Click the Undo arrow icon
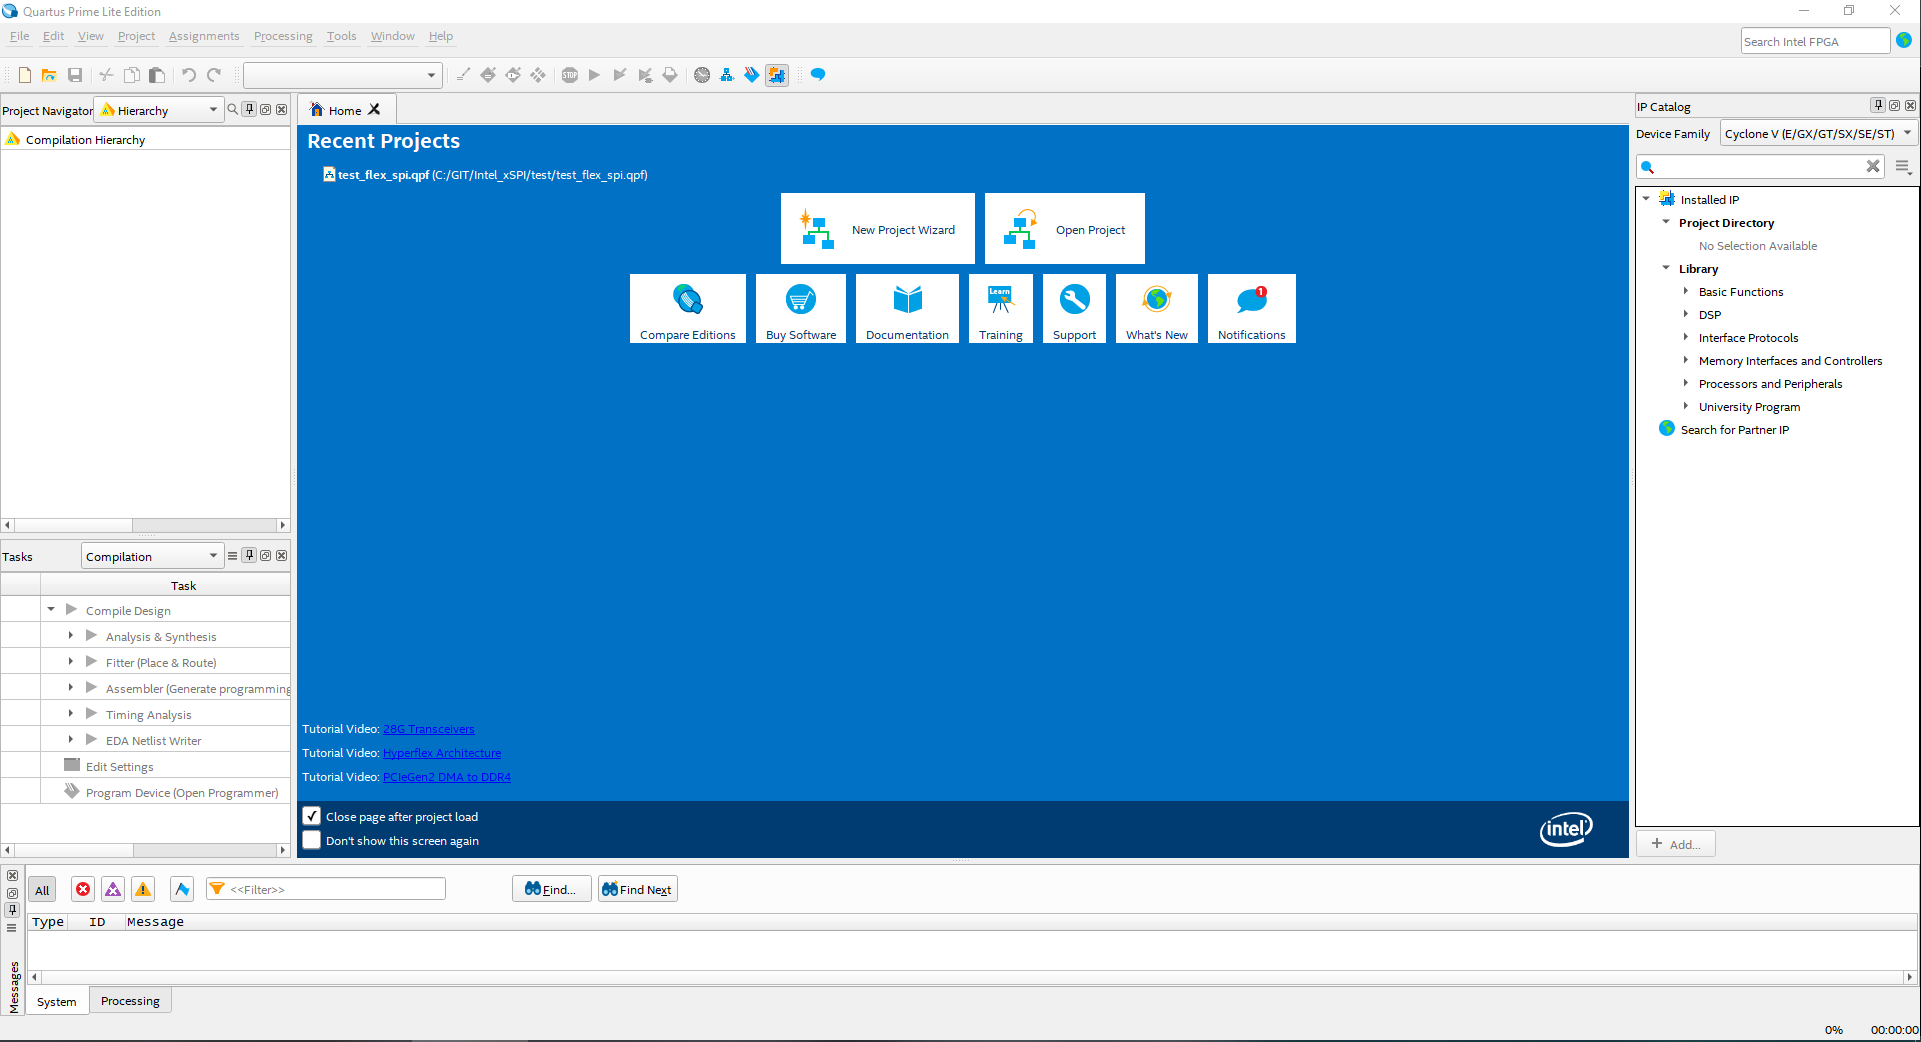Viewport: 1921px width, 1042px height. point(188,75)
